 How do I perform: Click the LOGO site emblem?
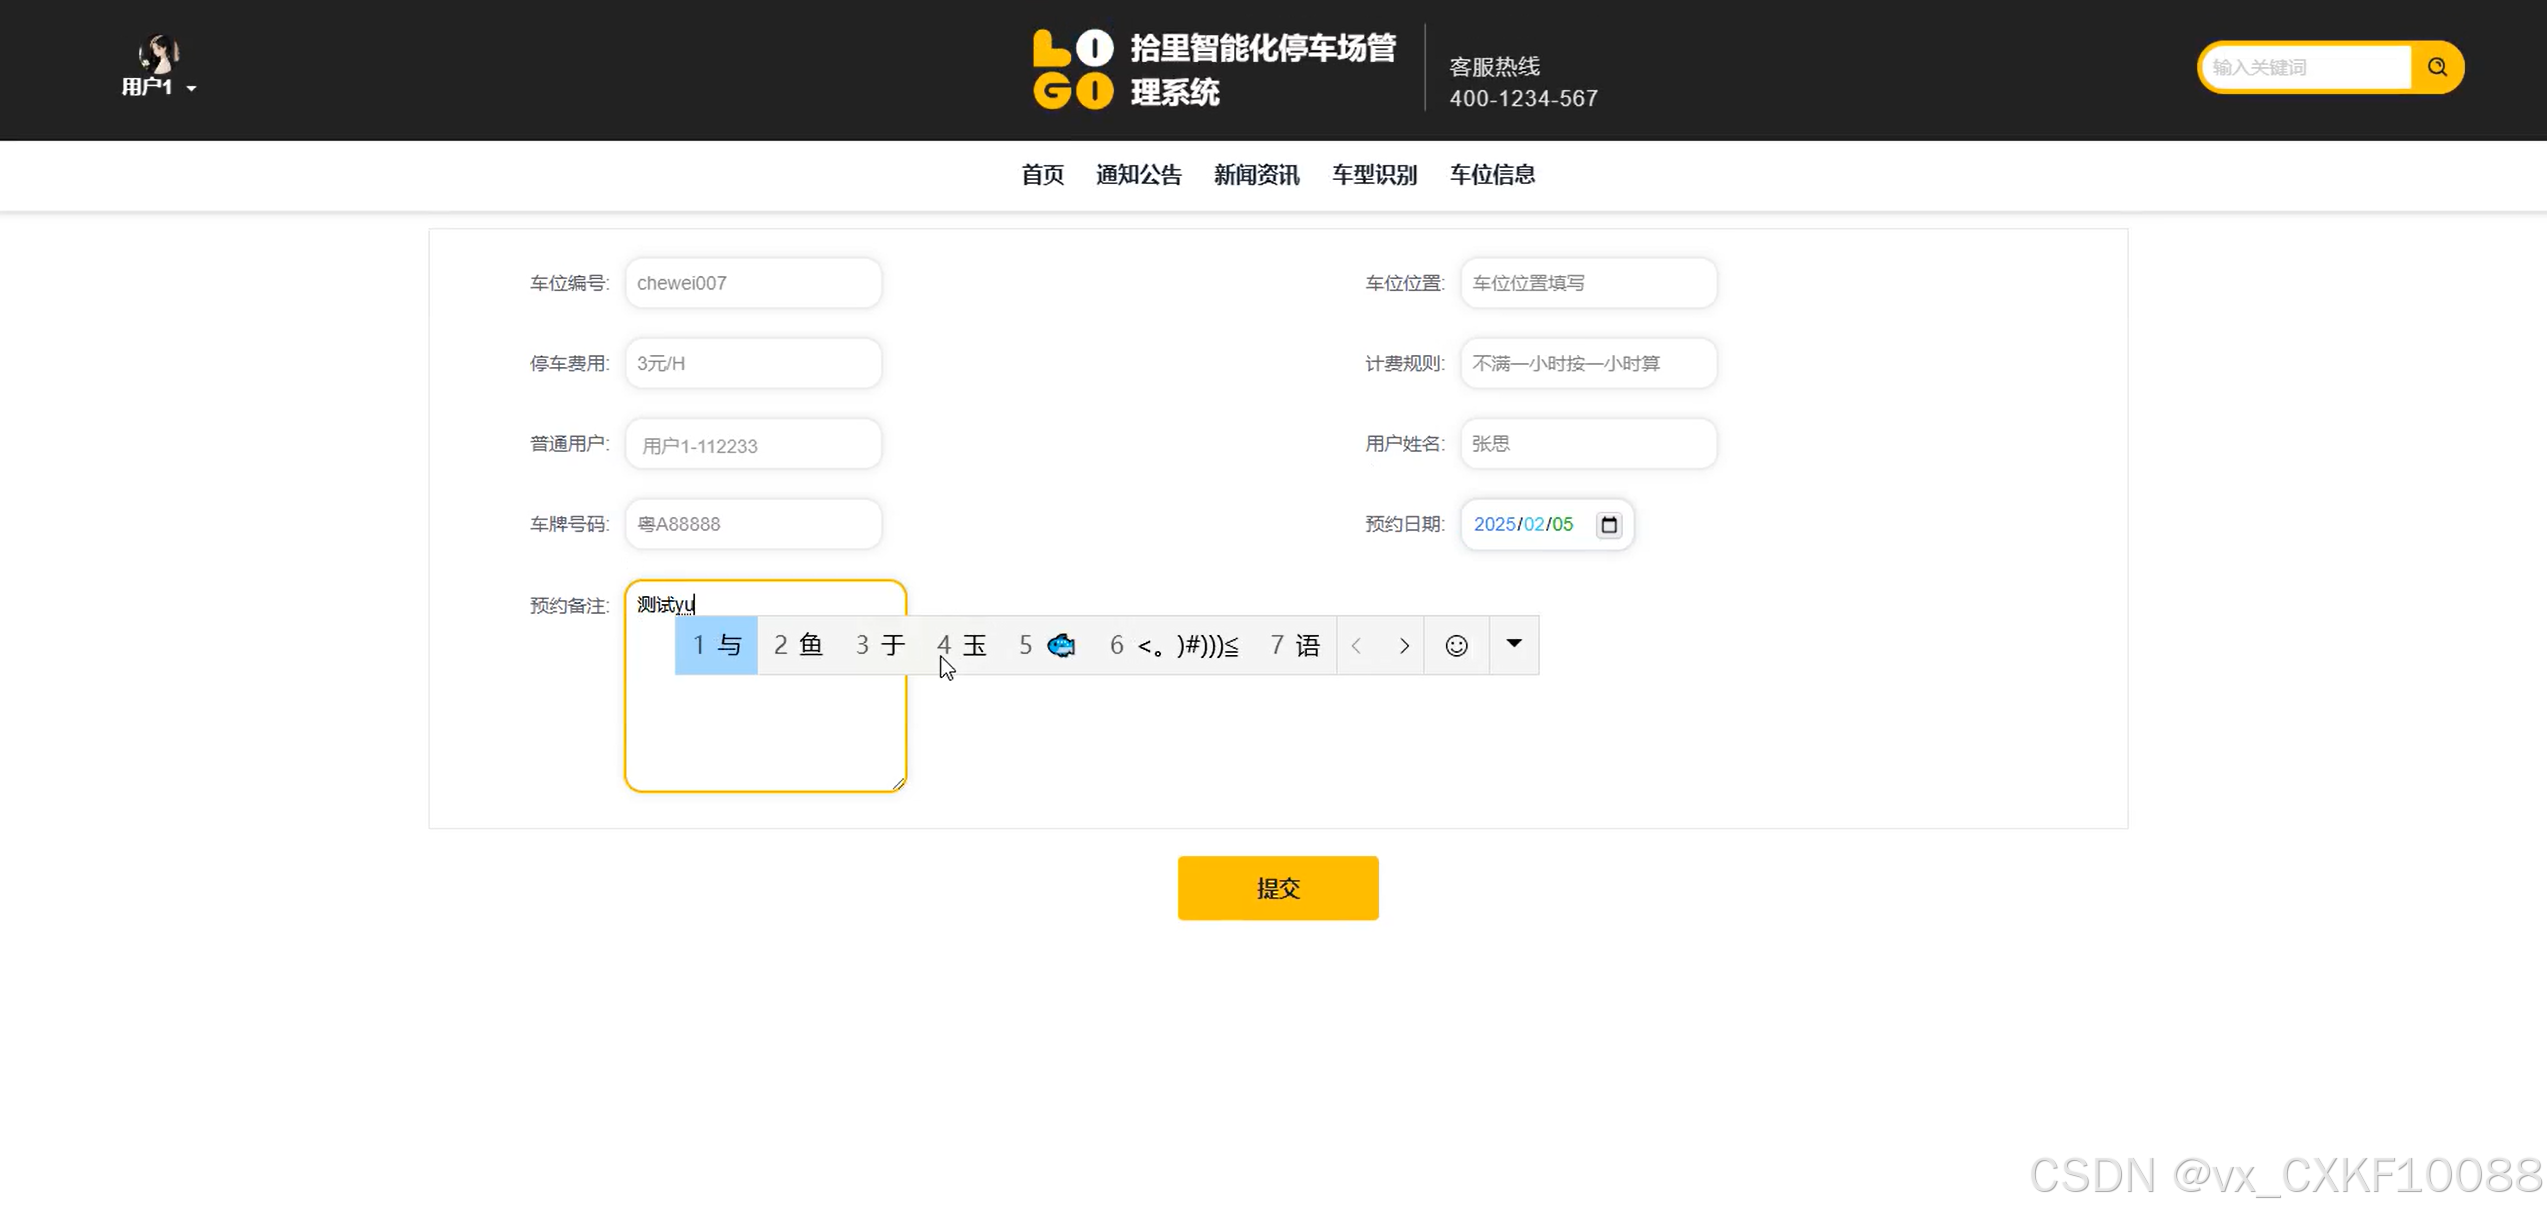pos(1072,69)
